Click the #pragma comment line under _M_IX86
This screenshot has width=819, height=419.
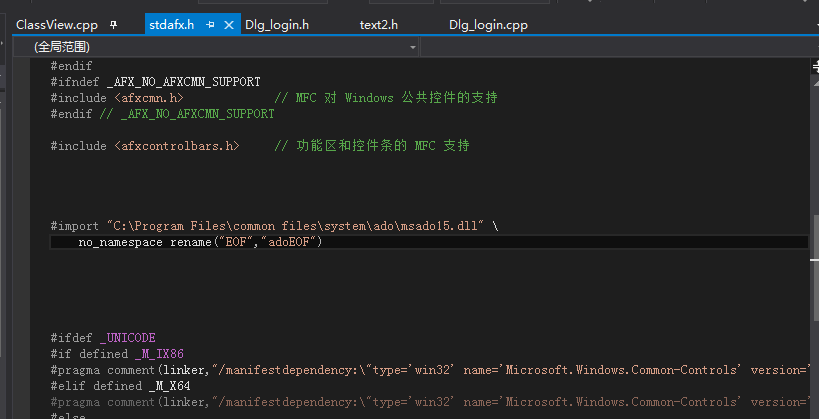point(431,370)
